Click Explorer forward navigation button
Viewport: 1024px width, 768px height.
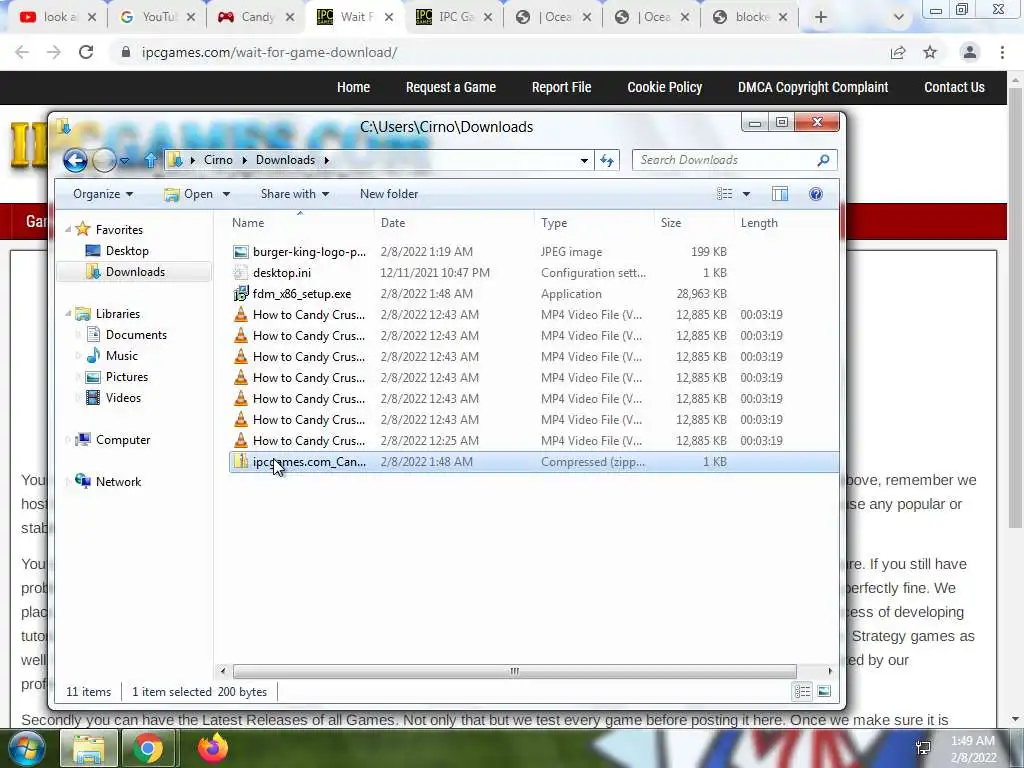(x=104, y=160)
